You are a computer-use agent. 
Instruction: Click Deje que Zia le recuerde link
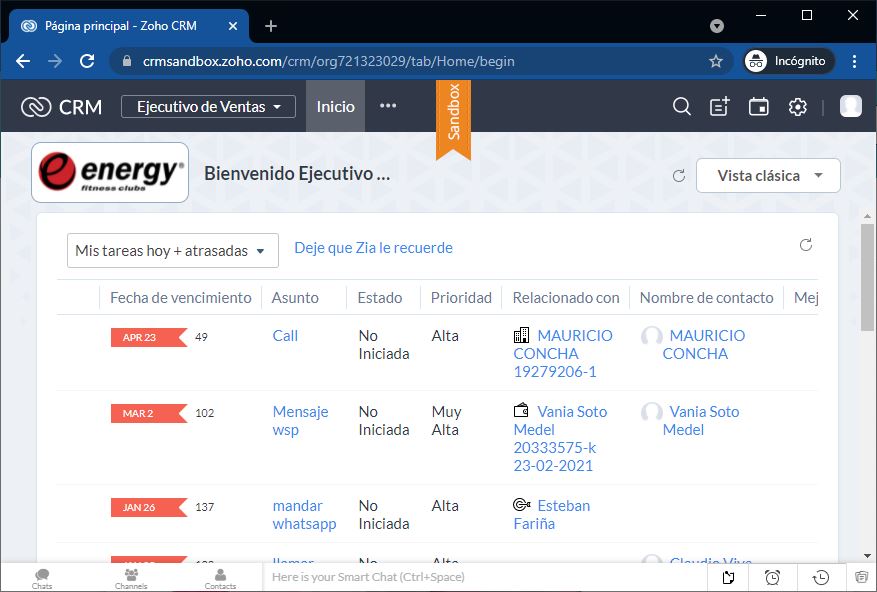click(x=373, y=248)
